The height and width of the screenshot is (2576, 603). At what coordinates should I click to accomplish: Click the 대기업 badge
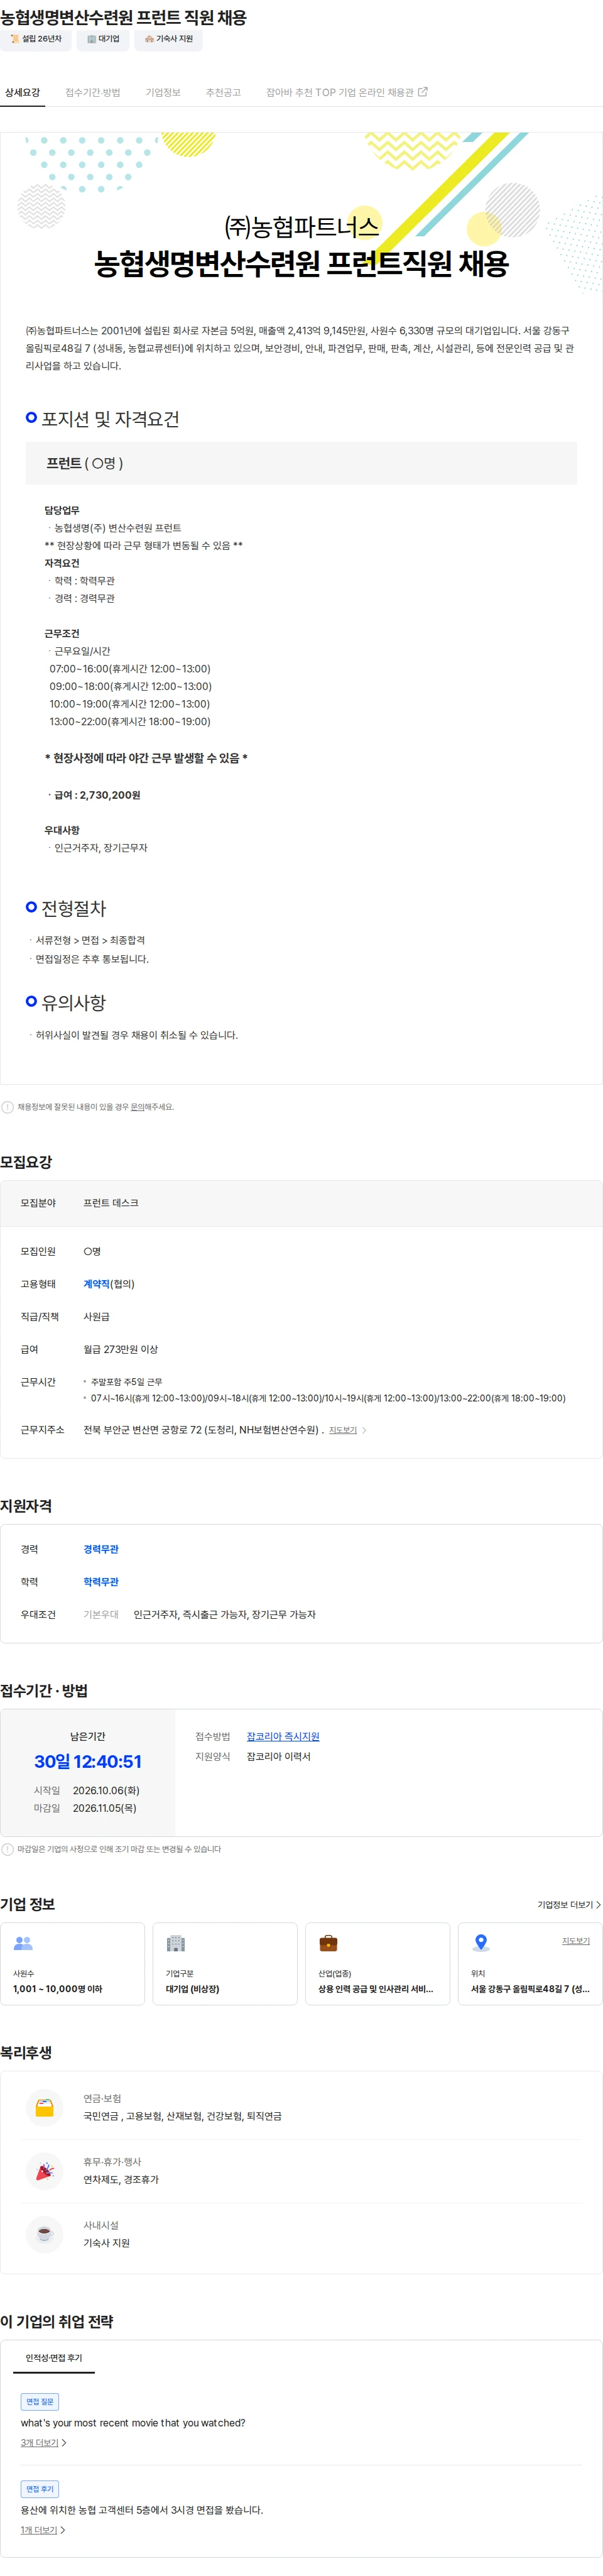coord(102,39)
